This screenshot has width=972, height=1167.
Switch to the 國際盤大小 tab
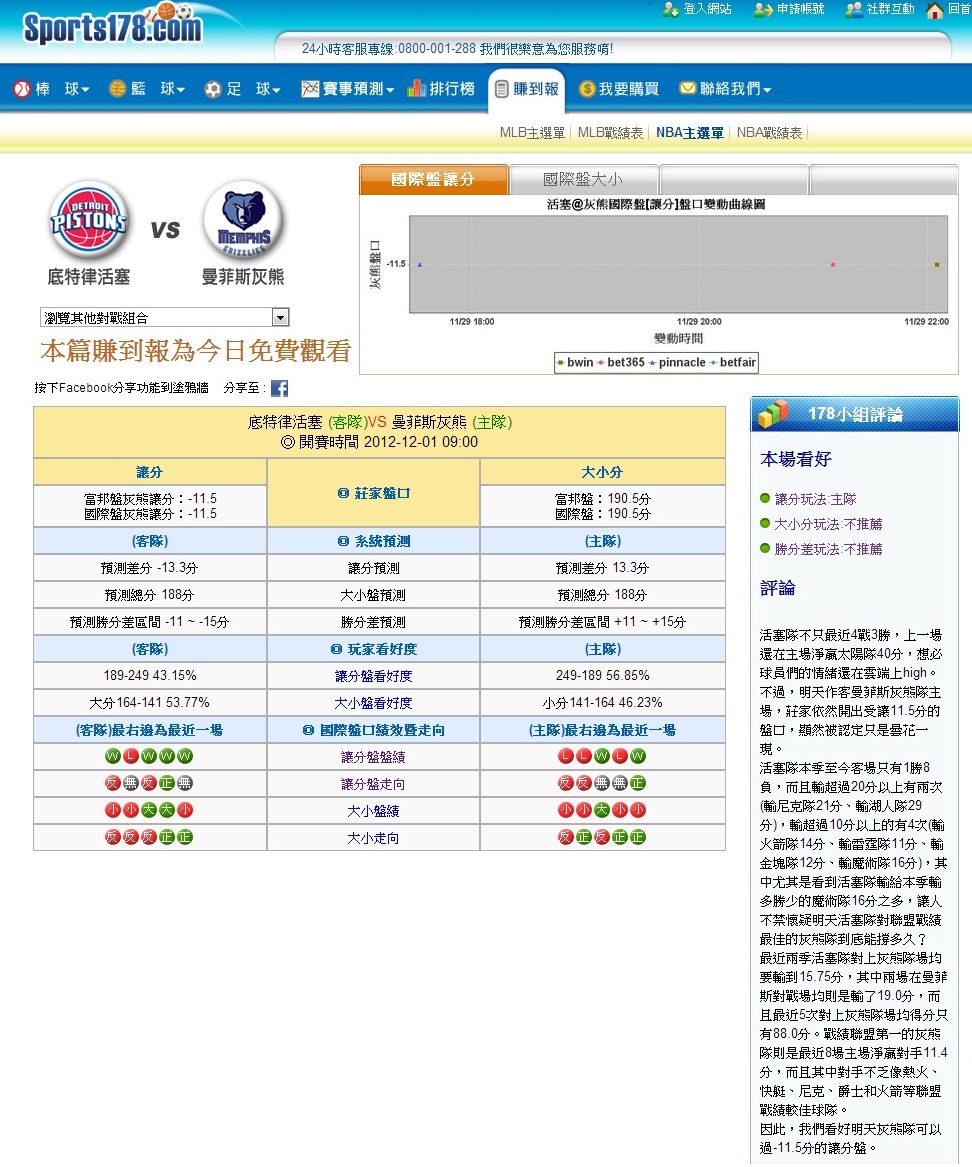pyautogui.click(x=583, y=179)
